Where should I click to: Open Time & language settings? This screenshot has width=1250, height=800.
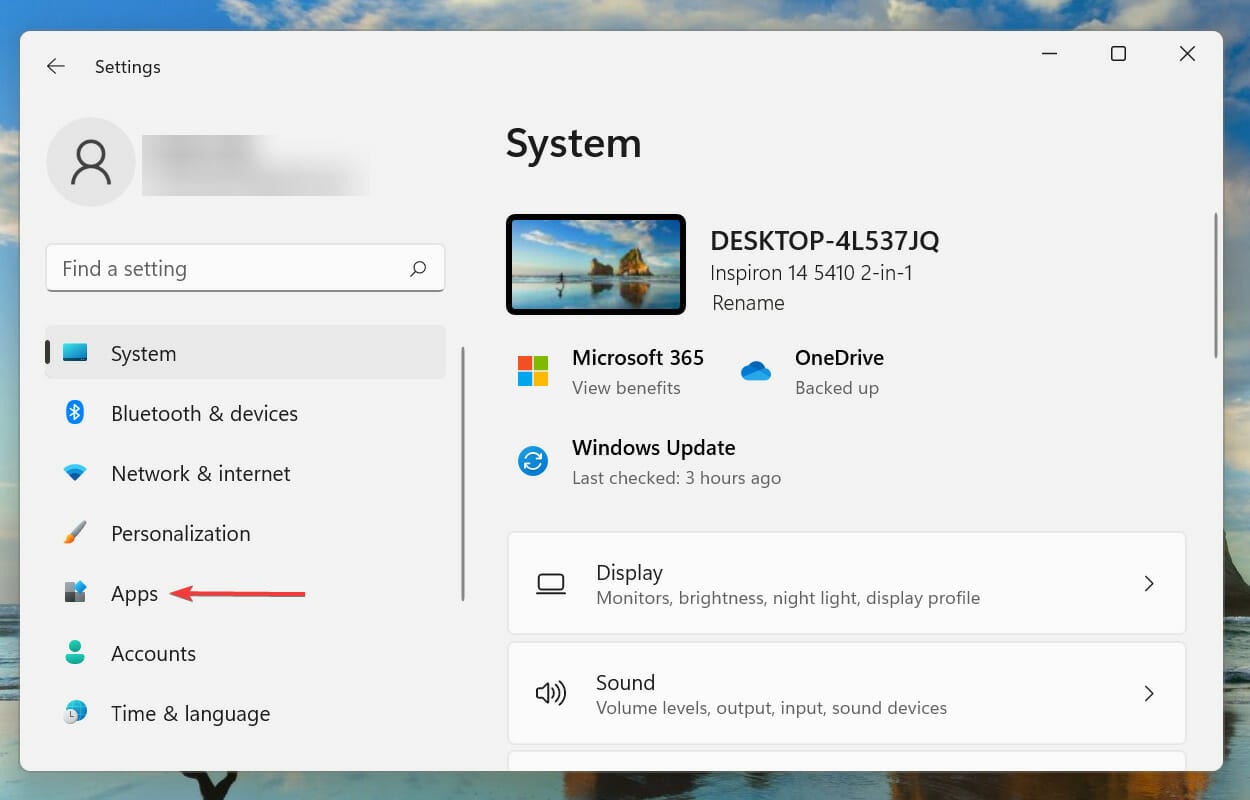pos(190,713)
